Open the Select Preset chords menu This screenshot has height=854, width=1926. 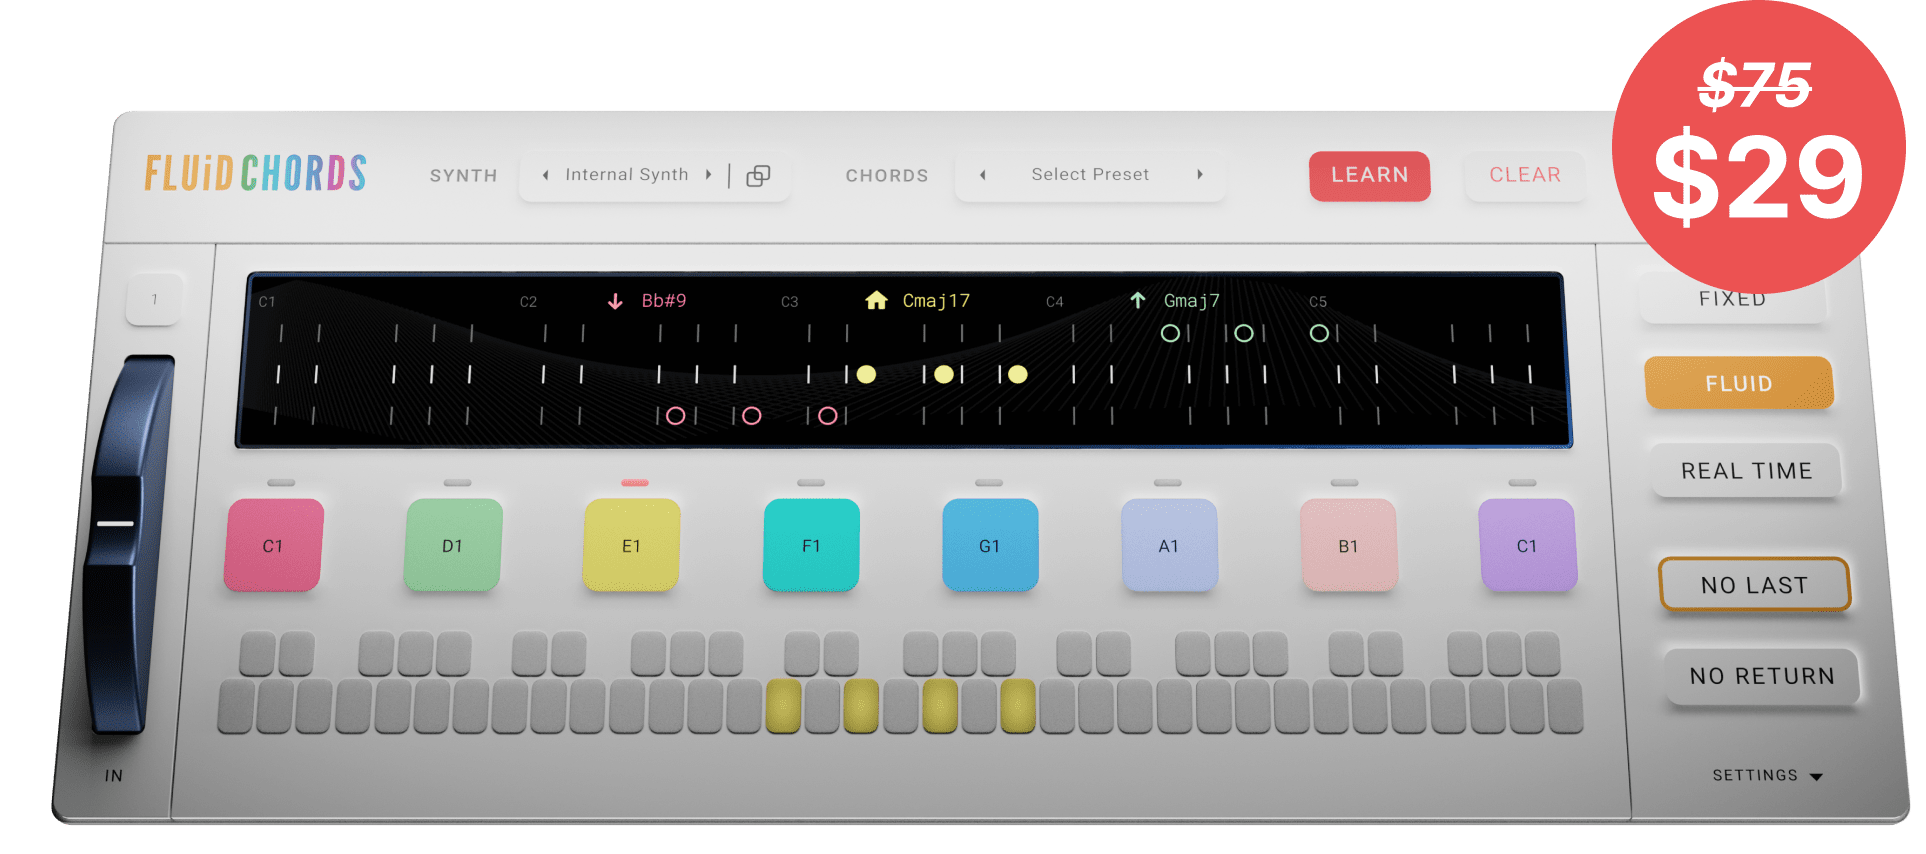pyautogui.click(x=1090, y=174)
